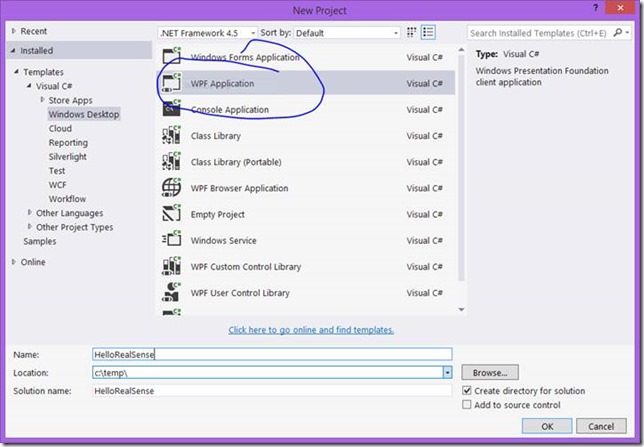
Task: Click the Console Application template icon
Action: point(171,108)
